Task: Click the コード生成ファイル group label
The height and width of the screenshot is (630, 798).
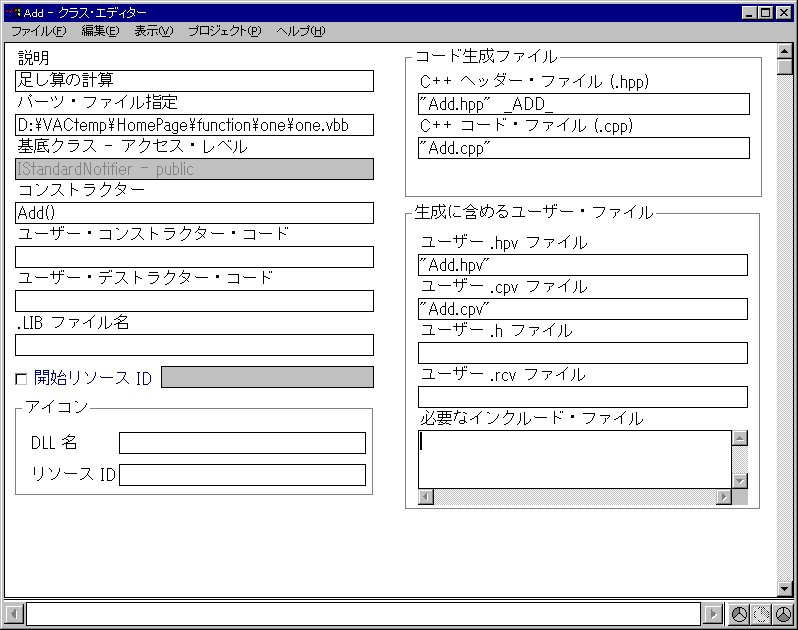Action: [486, 56]
